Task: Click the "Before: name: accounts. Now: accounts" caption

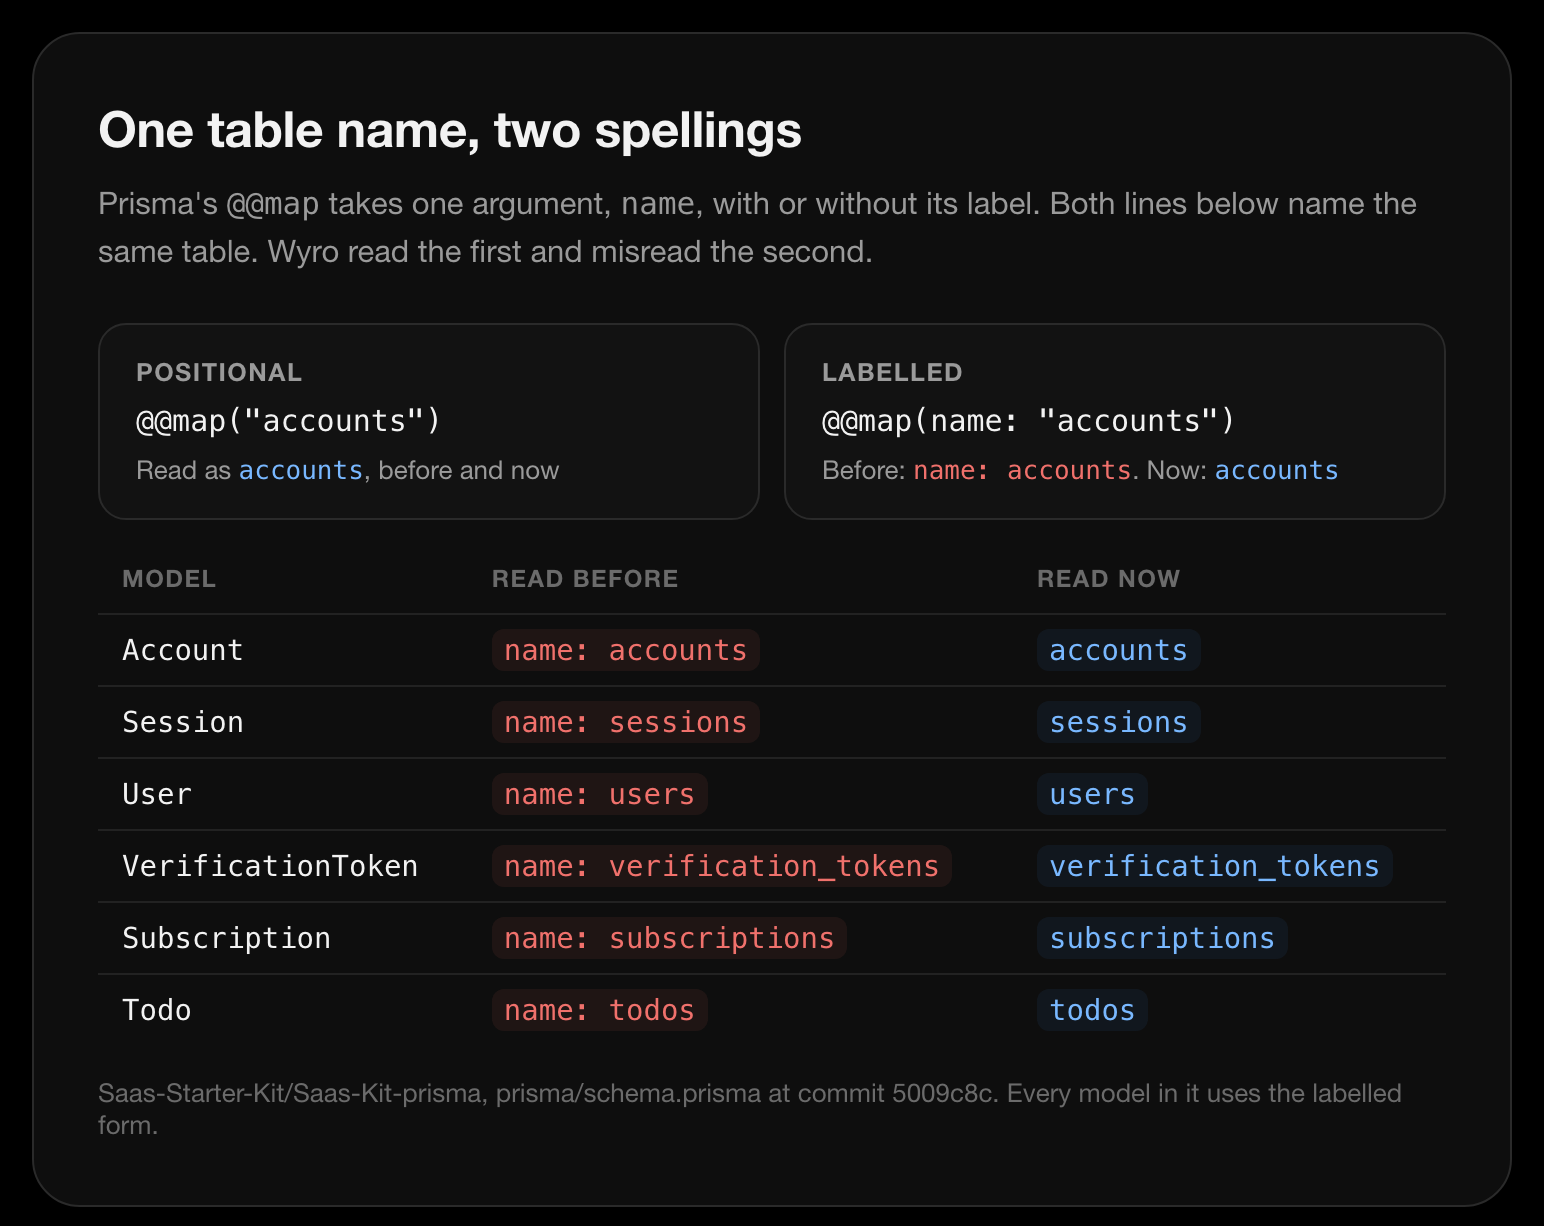Action: [x=1080, y=470]
